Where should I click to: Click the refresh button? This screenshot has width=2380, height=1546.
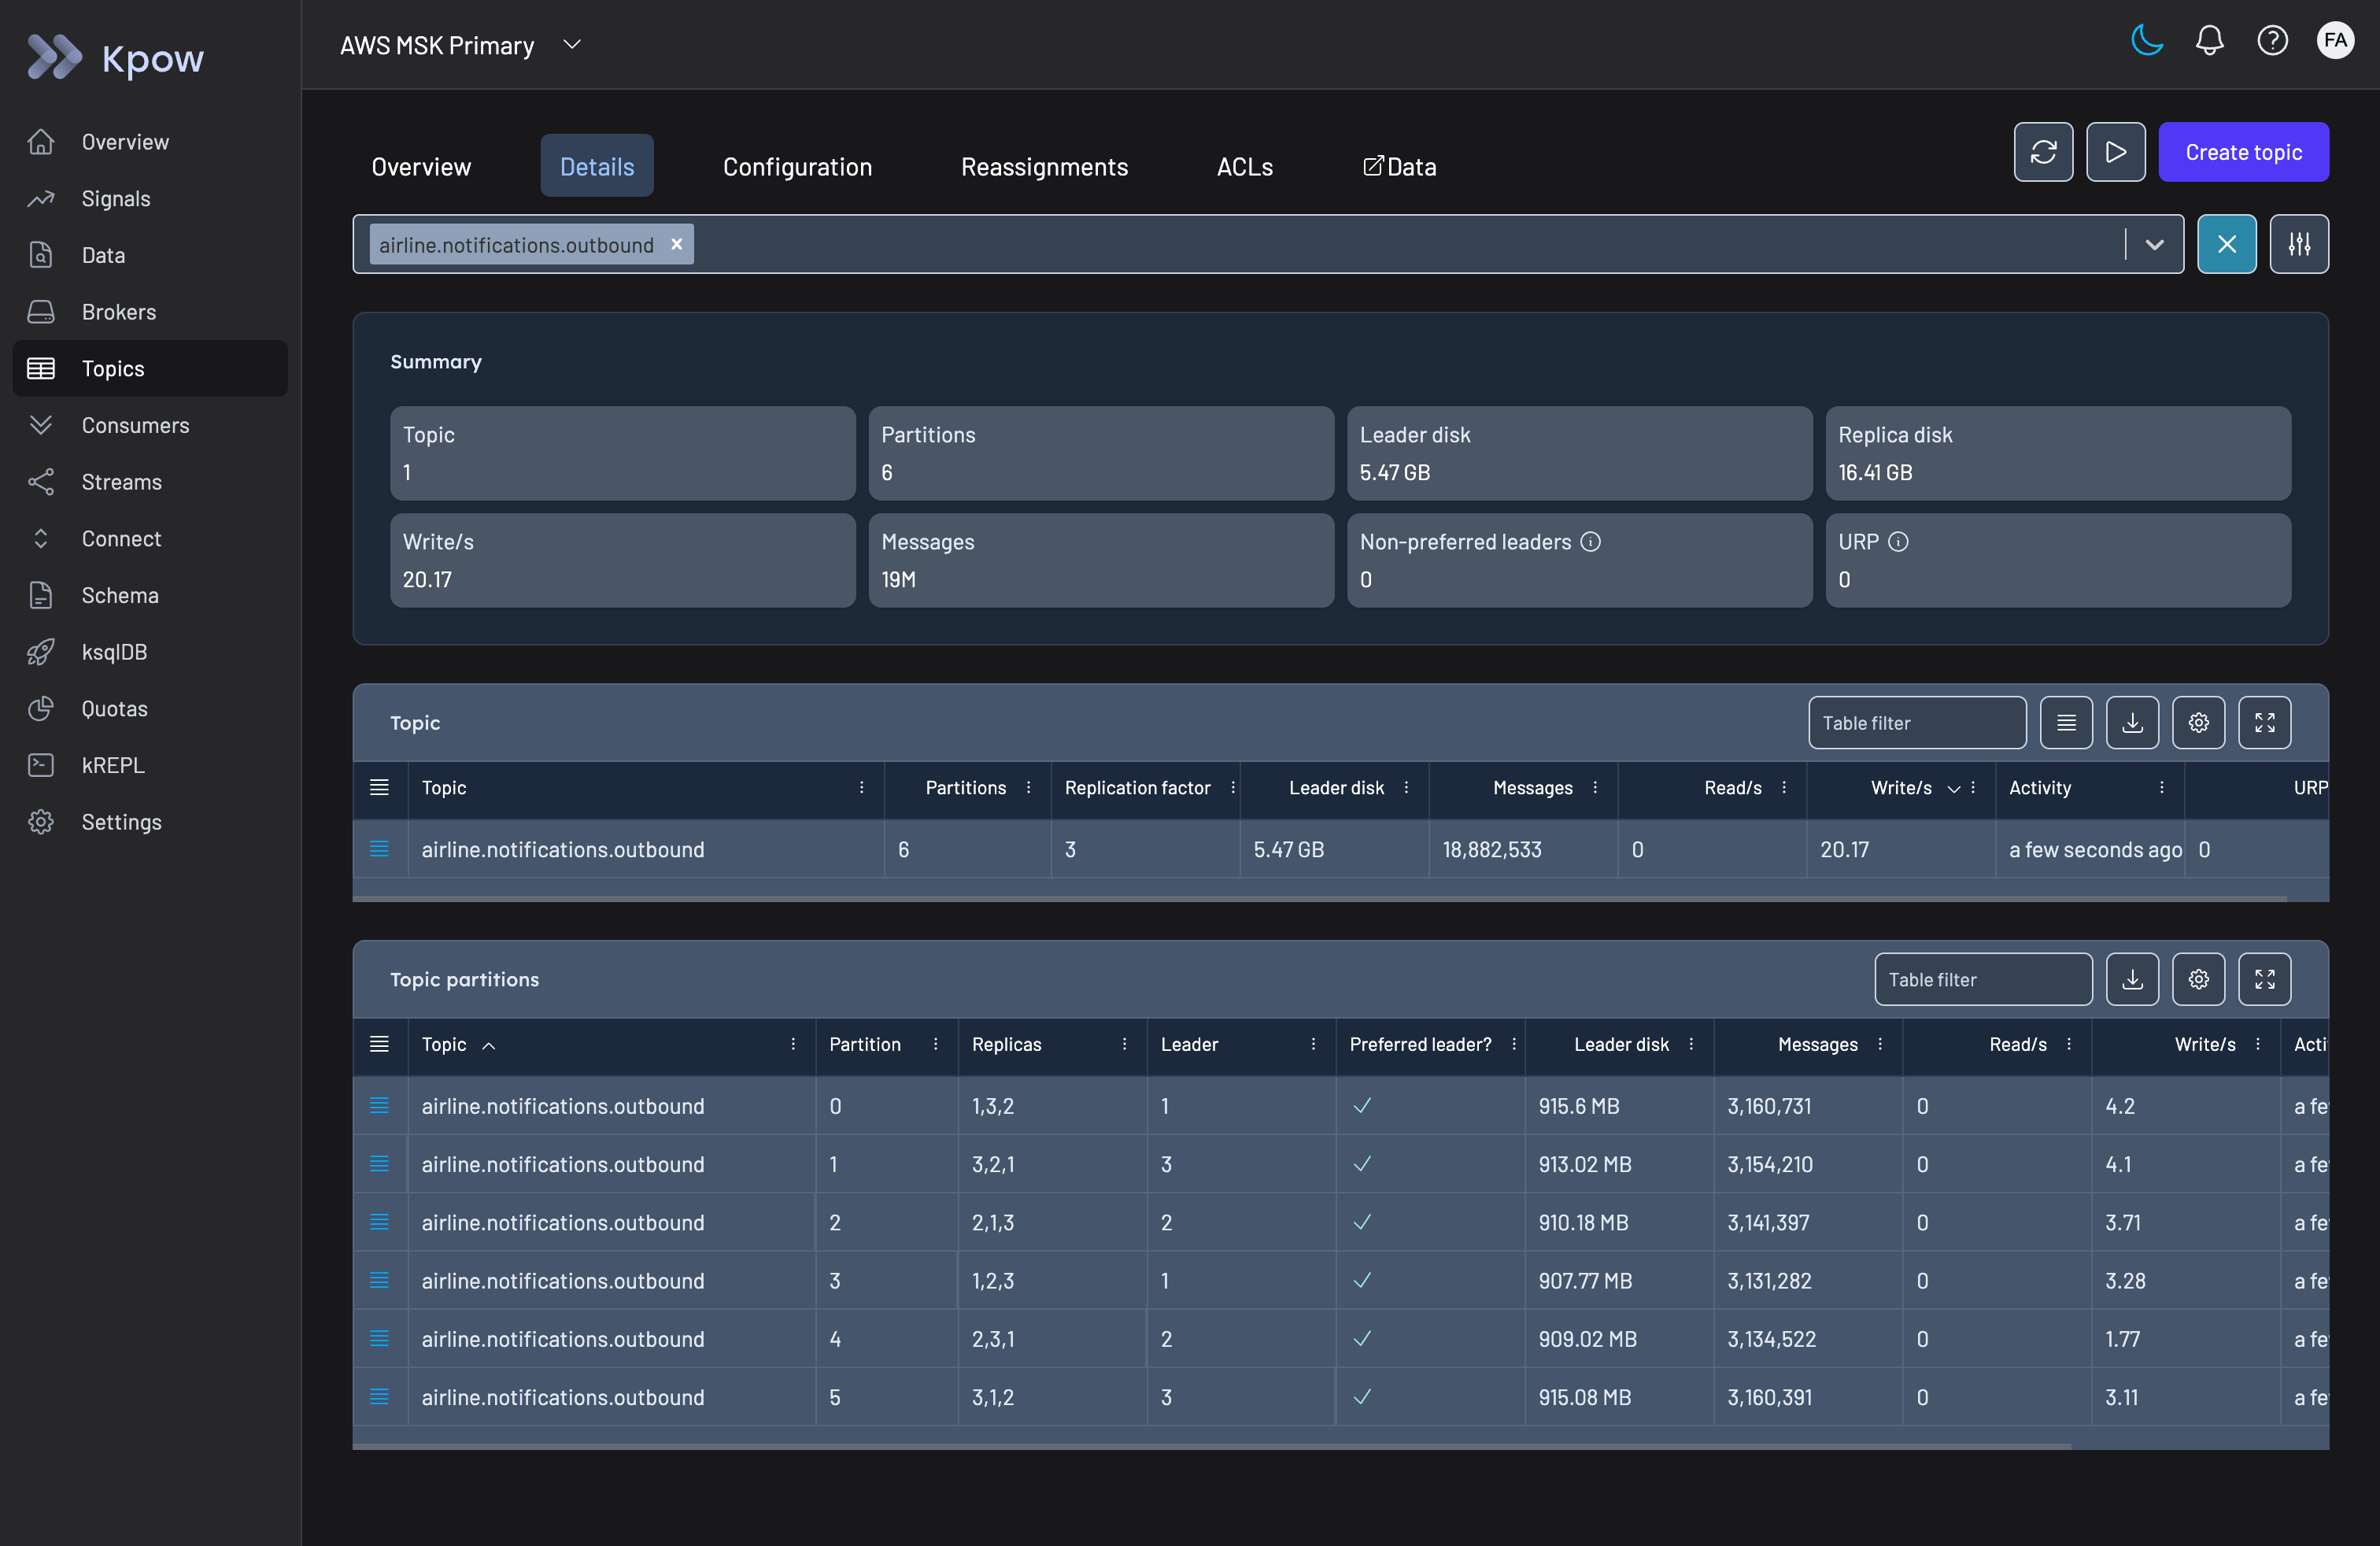point(2043,152)
